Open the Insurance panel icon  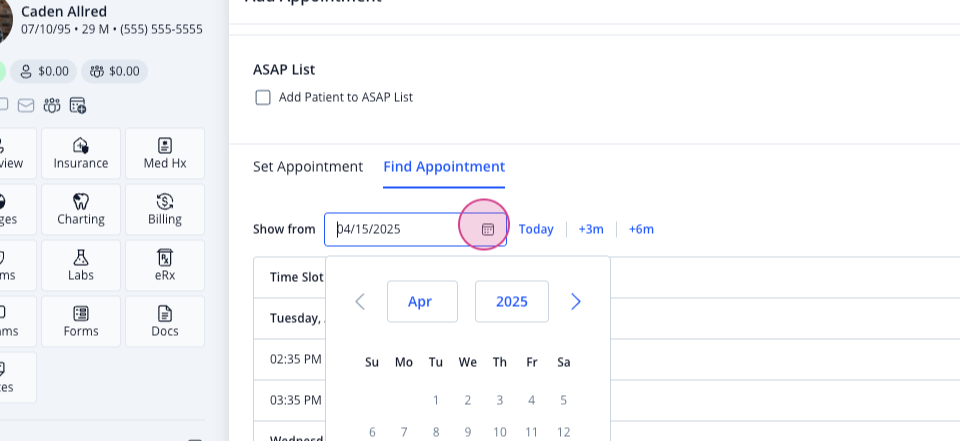[x=81, y=145]
